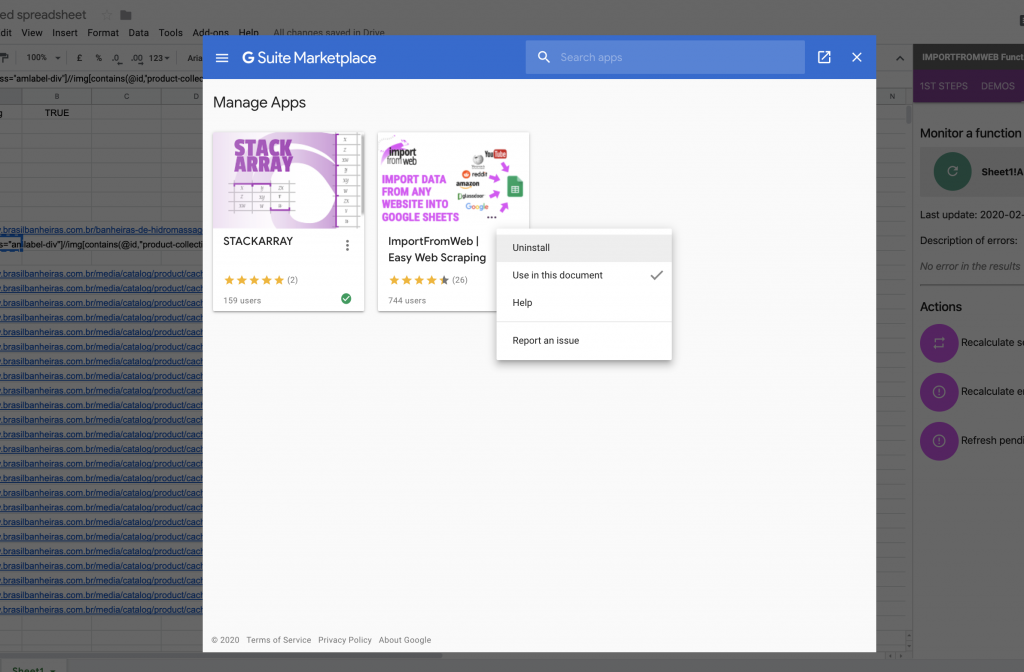The image size is (1024, 672).
Task: Expand the zoom 100% dropdown
Action: [43, 58]
